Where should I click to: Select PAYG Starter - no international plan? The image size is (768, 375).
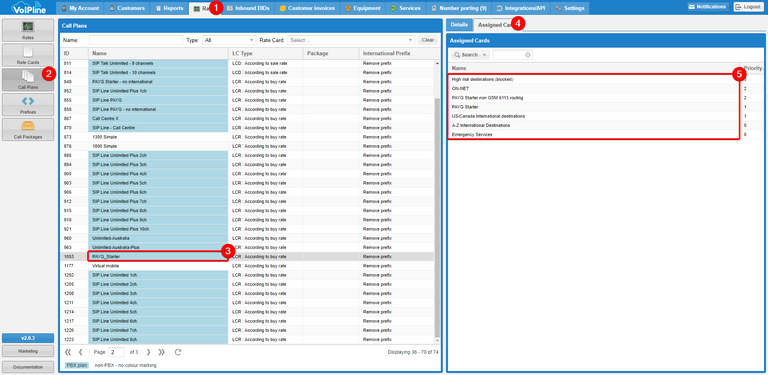pyautogui.click(x=246, y=82)
